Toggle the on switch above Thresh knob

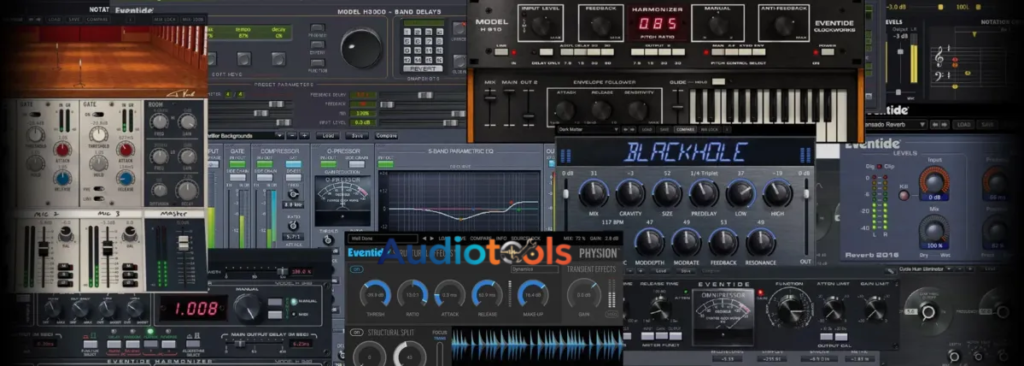(x=357, y=269)
